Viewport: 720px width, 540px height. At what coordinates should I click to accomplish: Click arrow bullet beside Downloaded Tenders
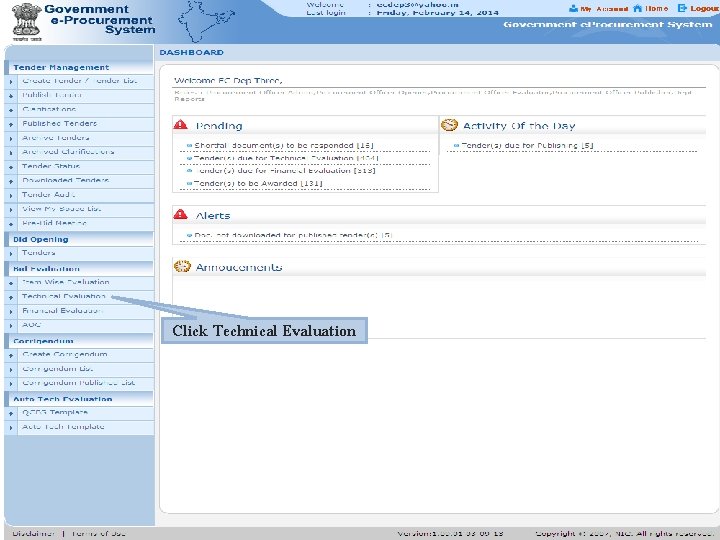click(11, 181)
